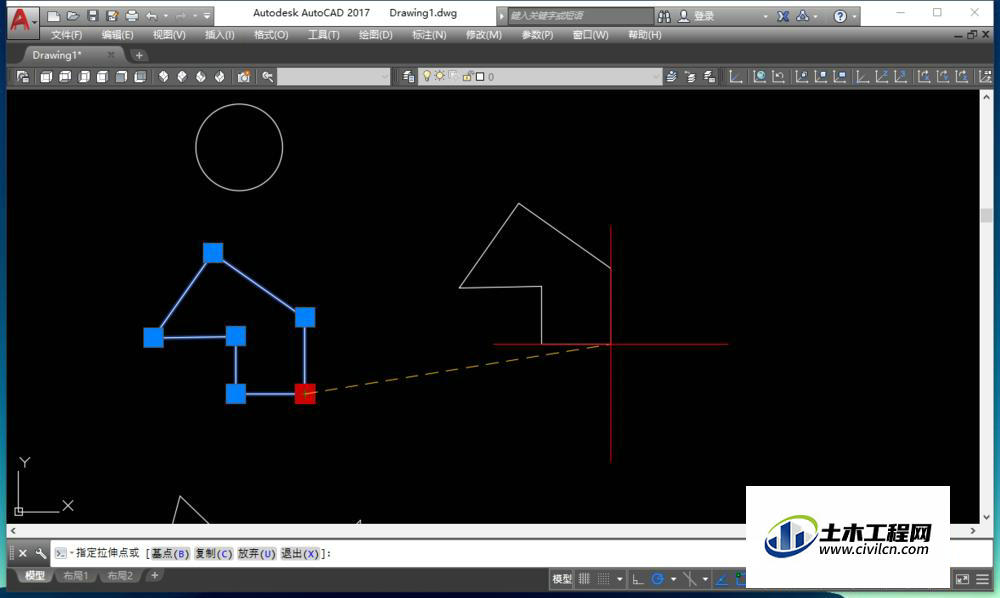Select the SW Isometric view icon

tap(163, 77)
